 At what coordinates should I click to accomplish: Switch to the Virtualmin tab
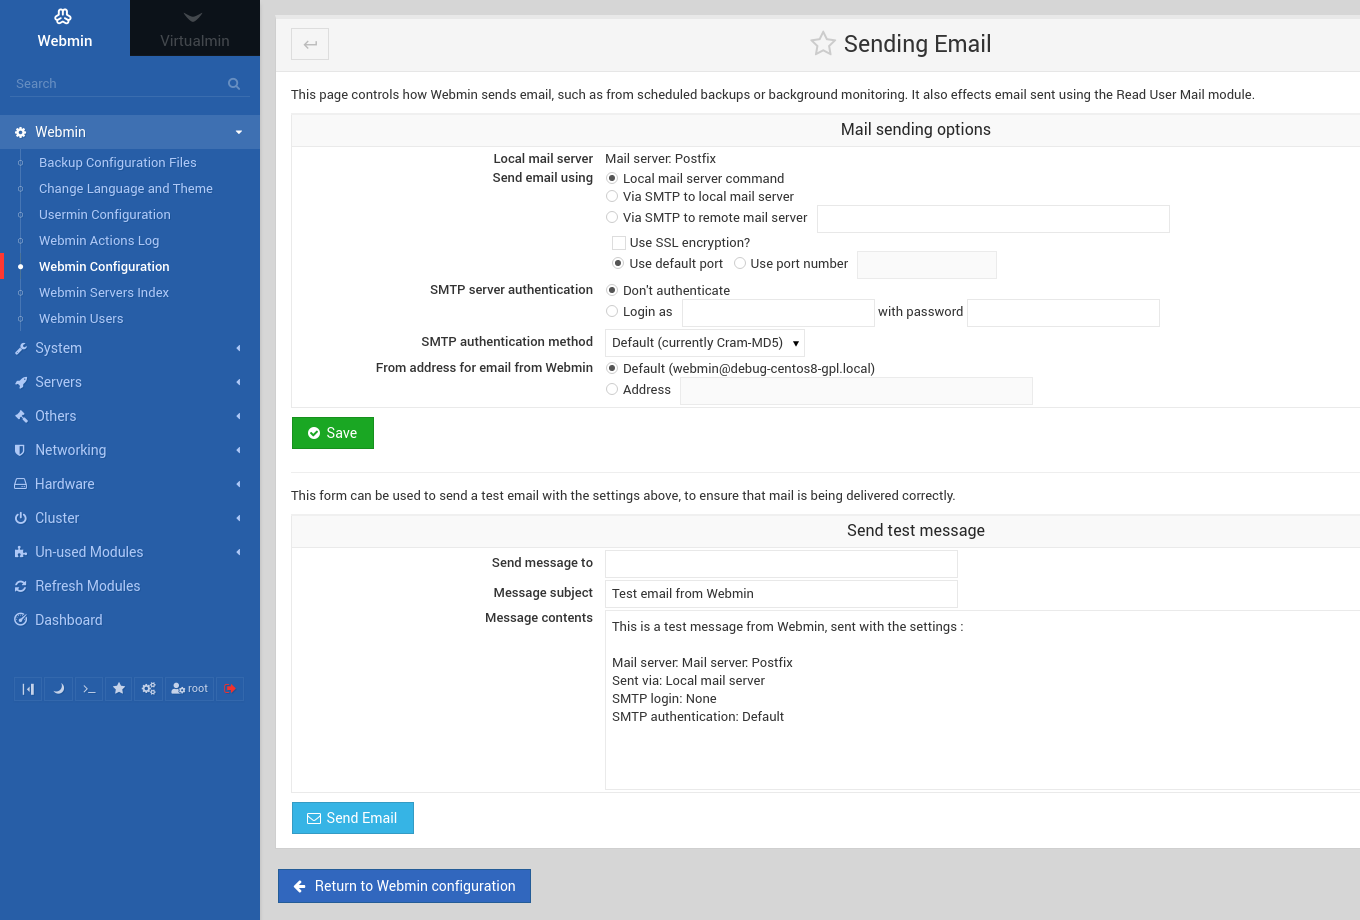(194, 28)
